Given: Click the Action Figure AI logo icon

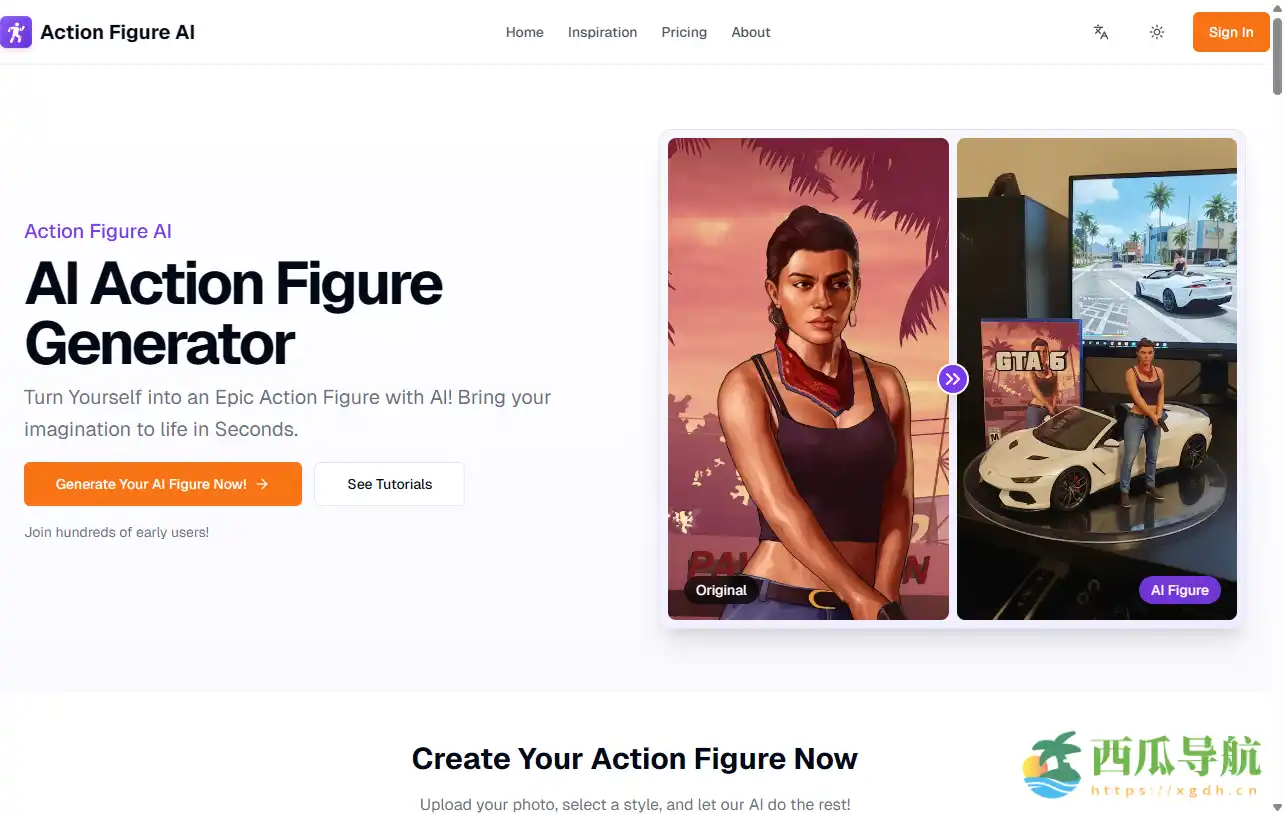Looking at the screenshot, I should tap(16, 32).
